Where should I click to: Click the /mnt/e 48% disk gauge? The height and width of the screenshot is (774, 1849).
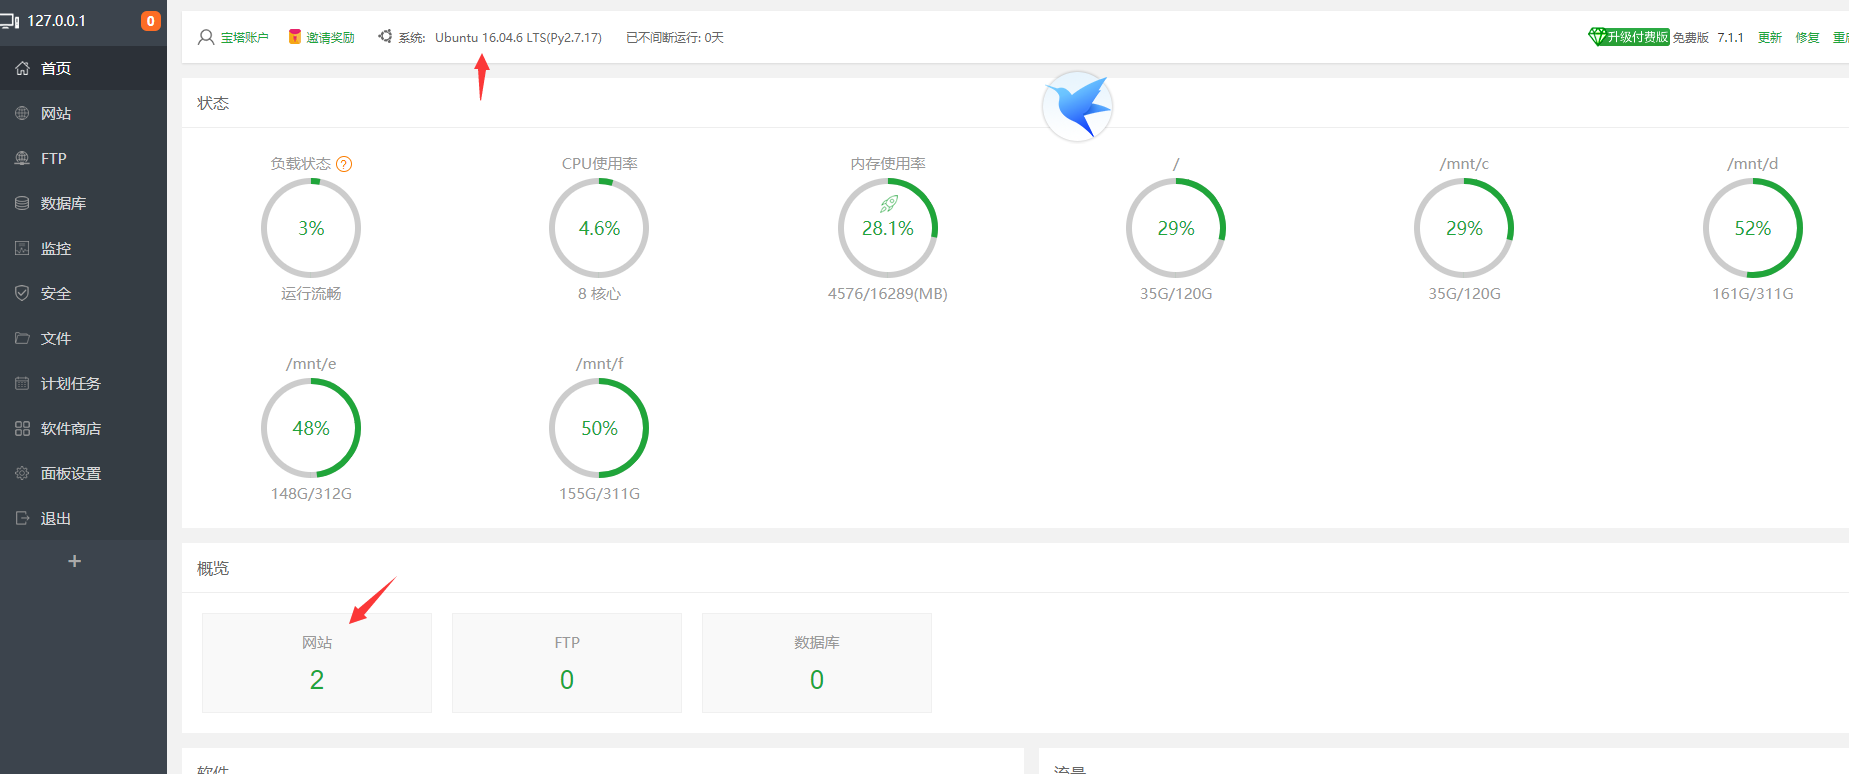(311, 428)
